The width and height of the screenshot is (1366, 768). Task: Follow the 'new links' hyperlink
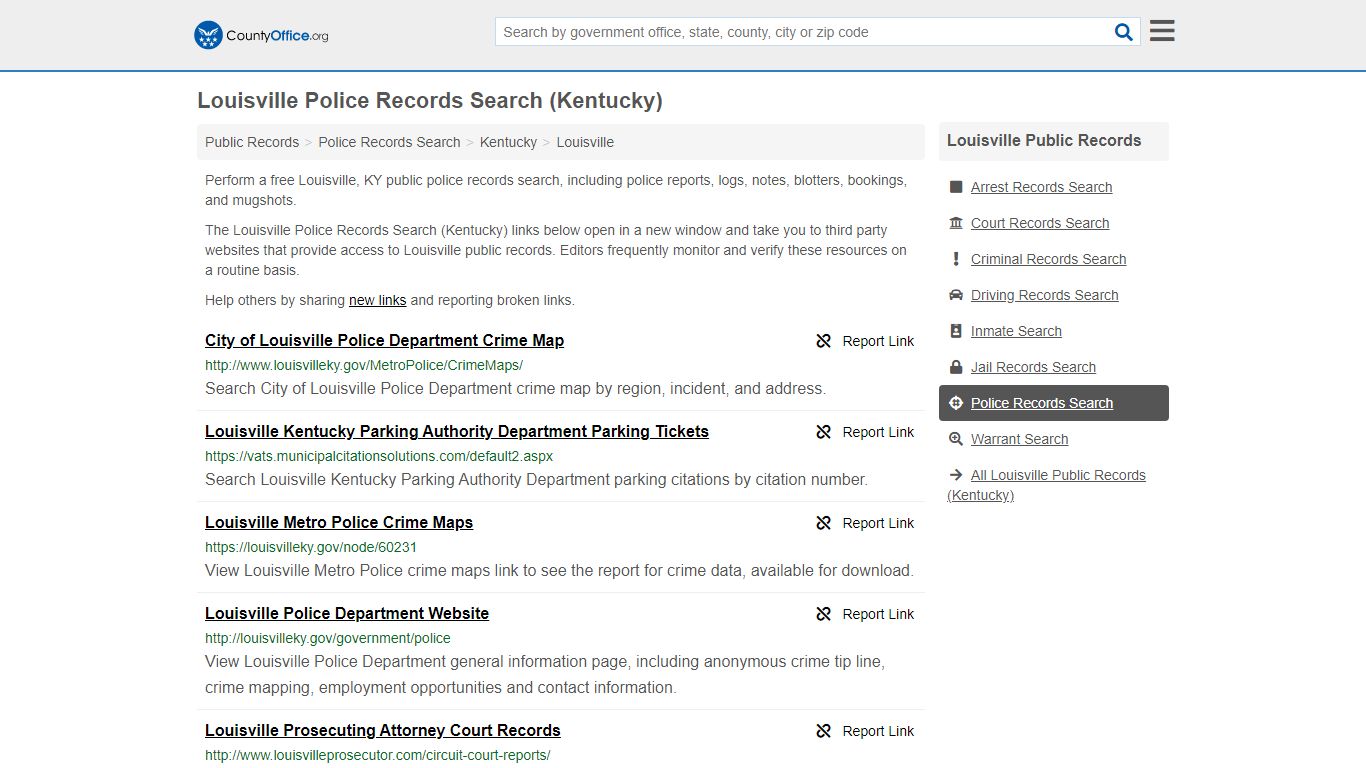click(x=378, y=300)
